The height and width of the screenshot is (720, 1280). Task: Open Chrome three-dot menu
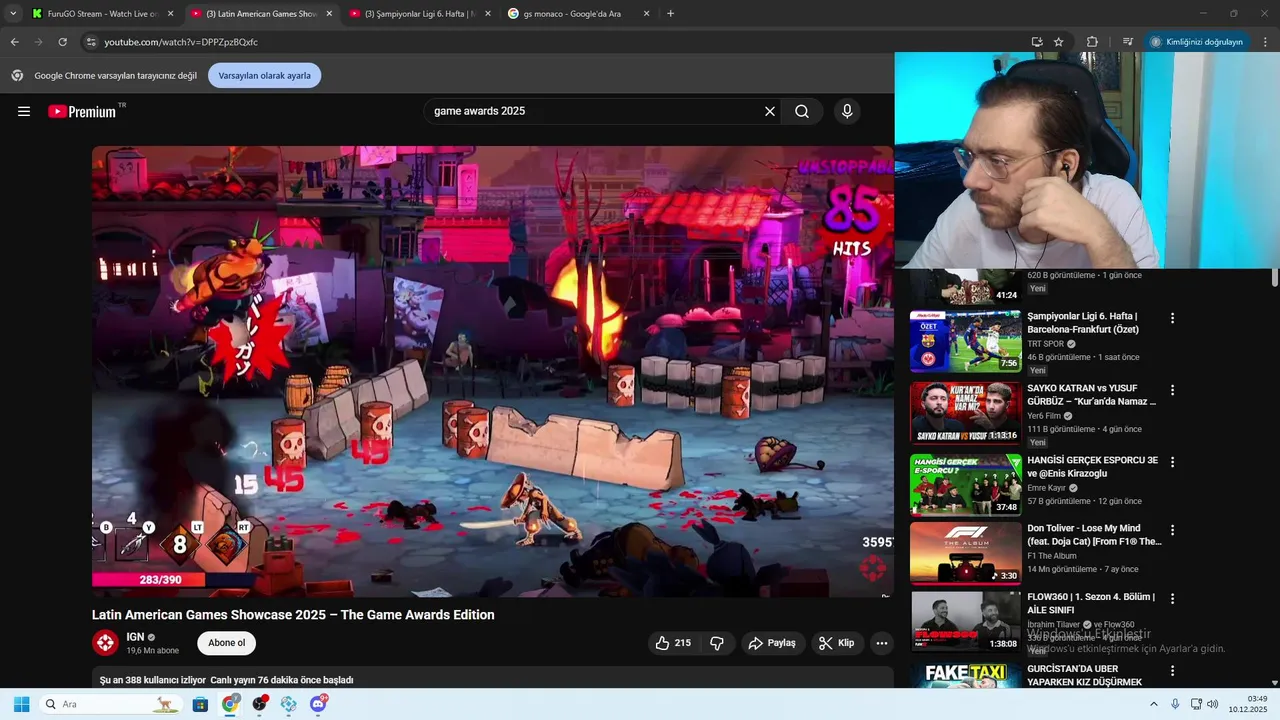click(1266, 42)
